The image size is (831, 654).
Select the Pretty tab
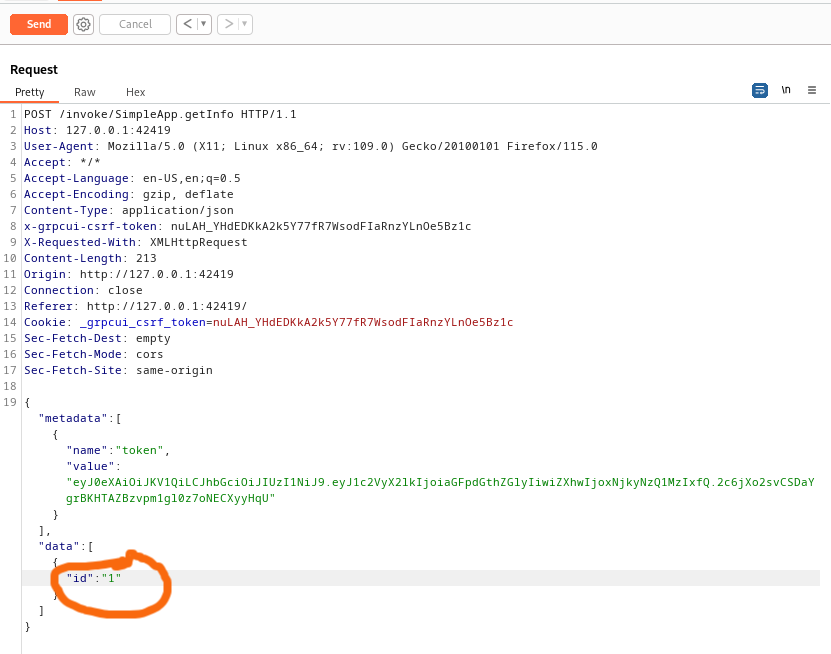[29, 92]
